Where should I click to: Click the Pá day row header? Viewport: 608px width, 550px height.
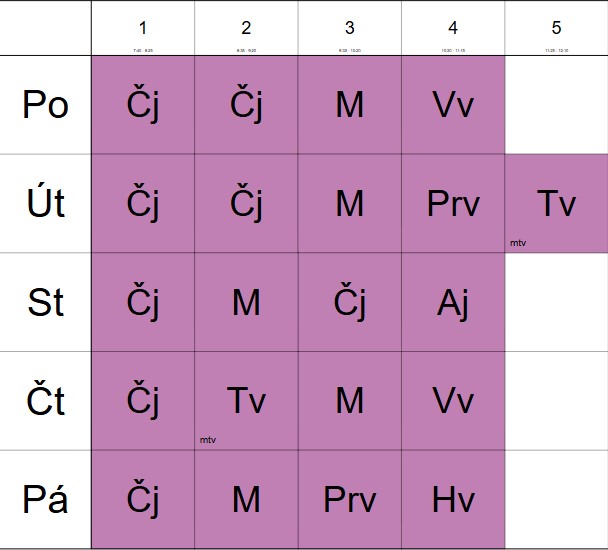pyautogui.click(x=45, y=499)
